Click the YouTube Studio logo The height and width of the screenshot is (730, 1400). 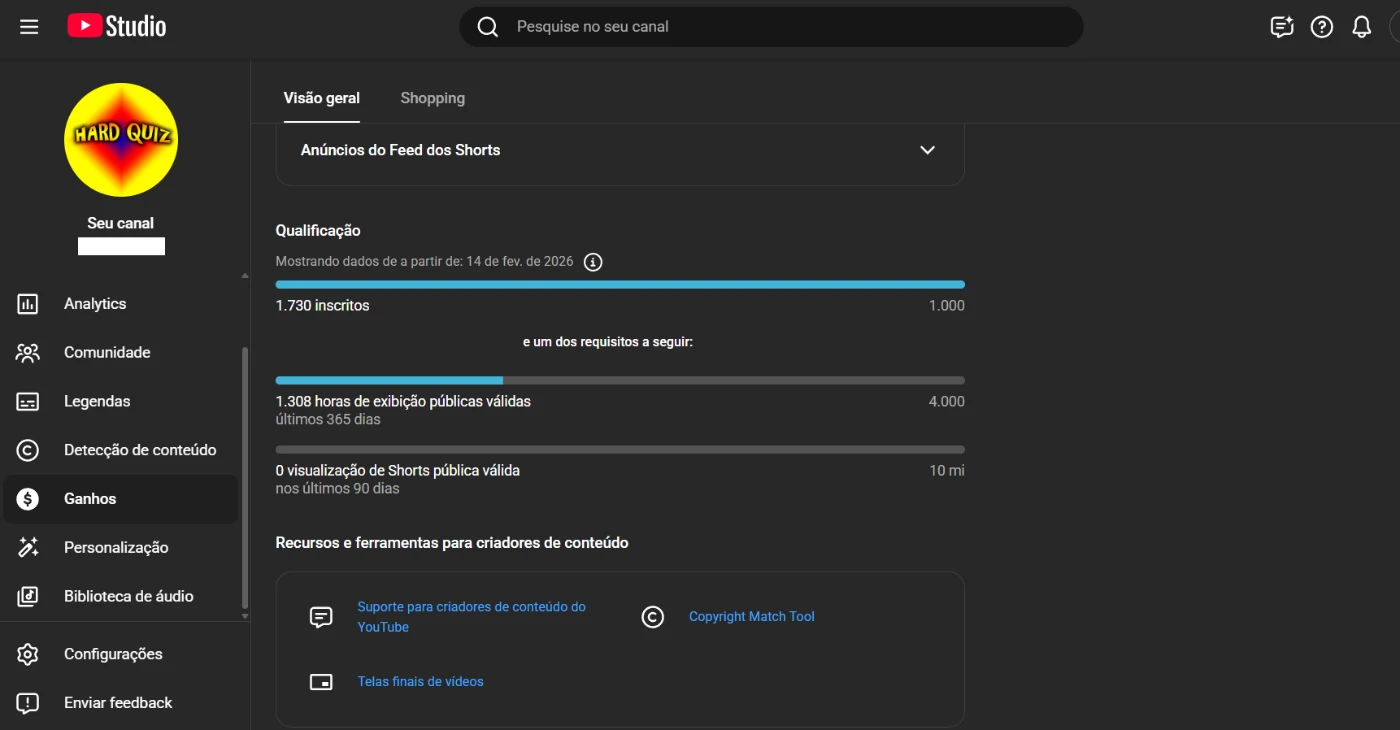(x=117, y=27)
